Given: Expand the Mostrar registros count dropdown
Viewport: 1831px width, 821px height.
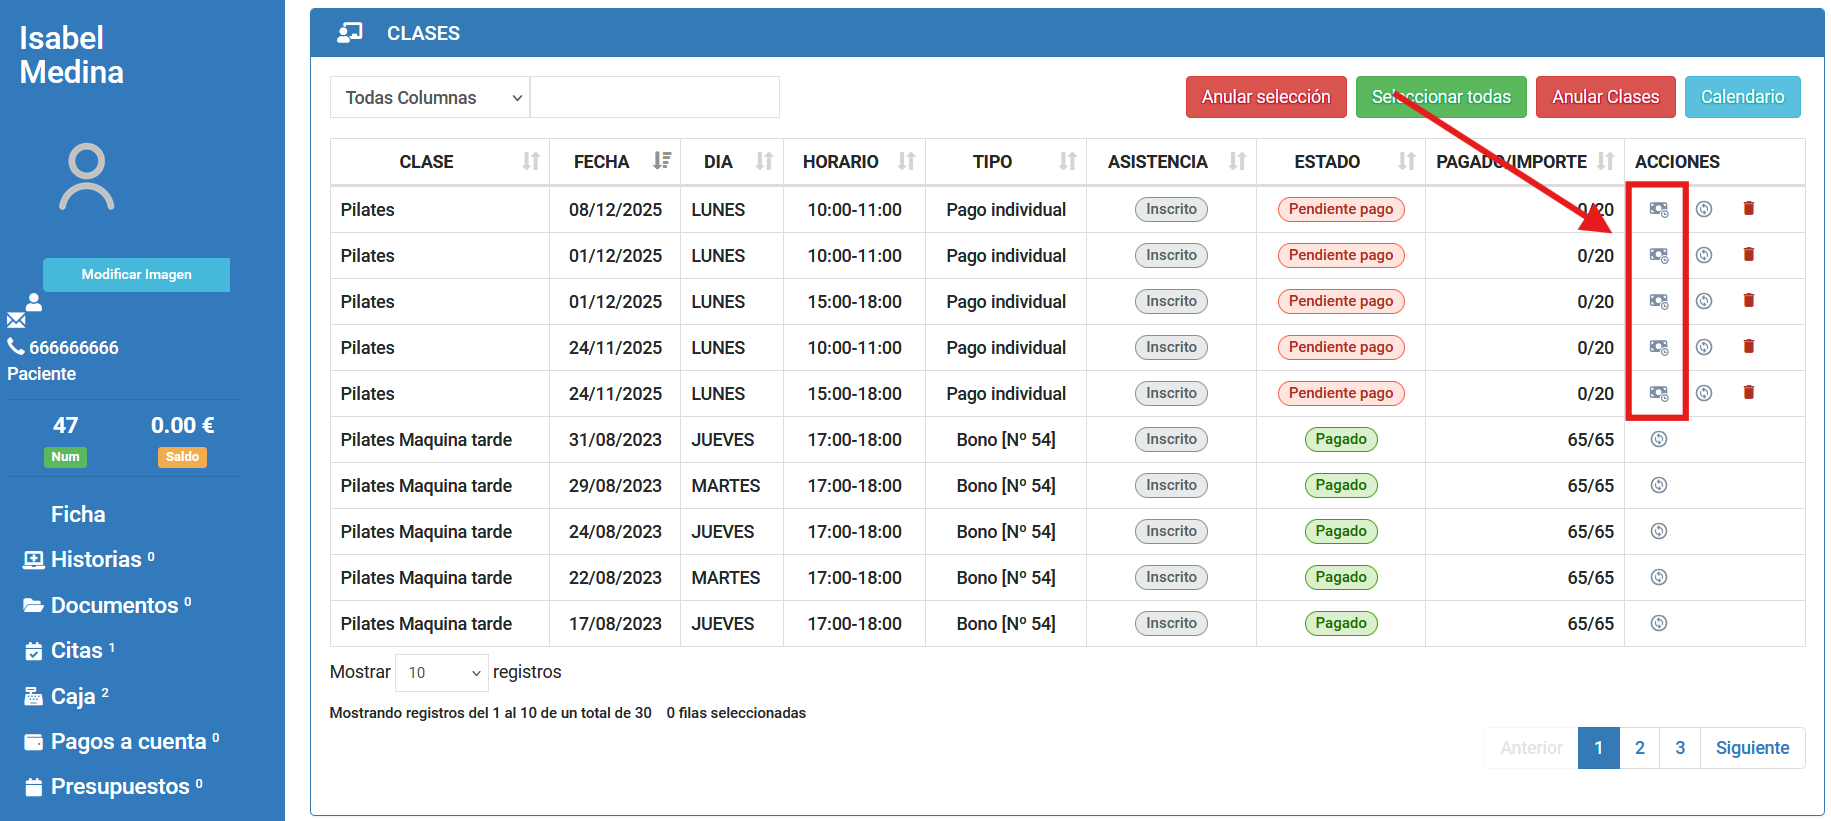Looking at the screenshot, I should coord(441,673).
